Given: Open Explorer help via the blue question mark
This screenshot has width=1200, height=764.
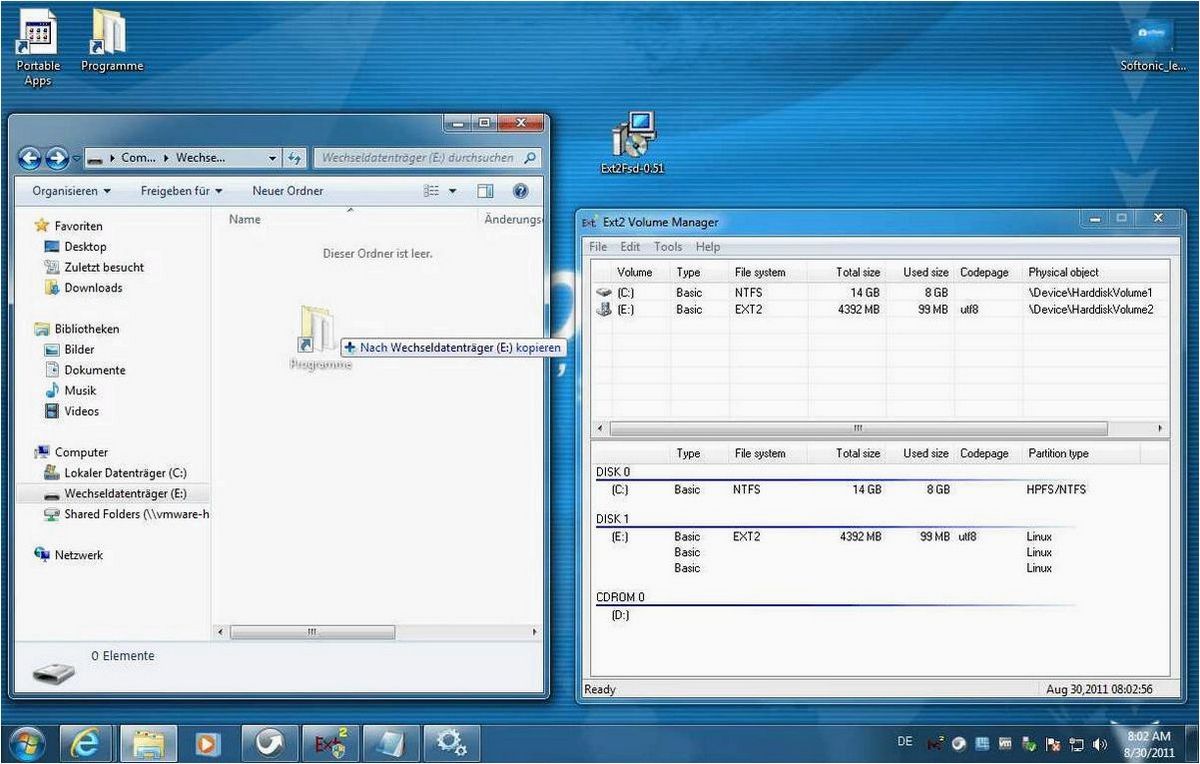Looking at the screenshot, I should pos(519,190).
